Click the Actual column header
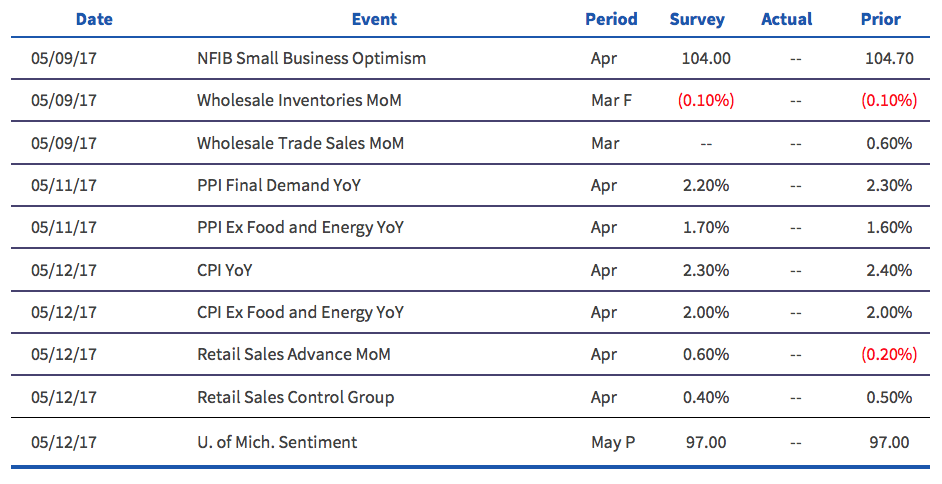This screenshot has height=484, width=942. [786, 19]
